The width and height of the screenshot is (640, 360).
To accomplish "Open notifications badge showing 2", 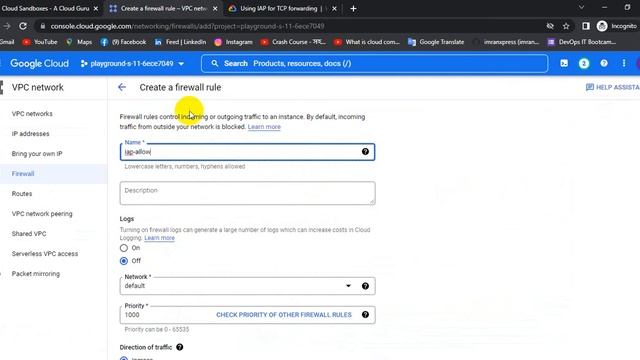I will click(x=584, y=63).
